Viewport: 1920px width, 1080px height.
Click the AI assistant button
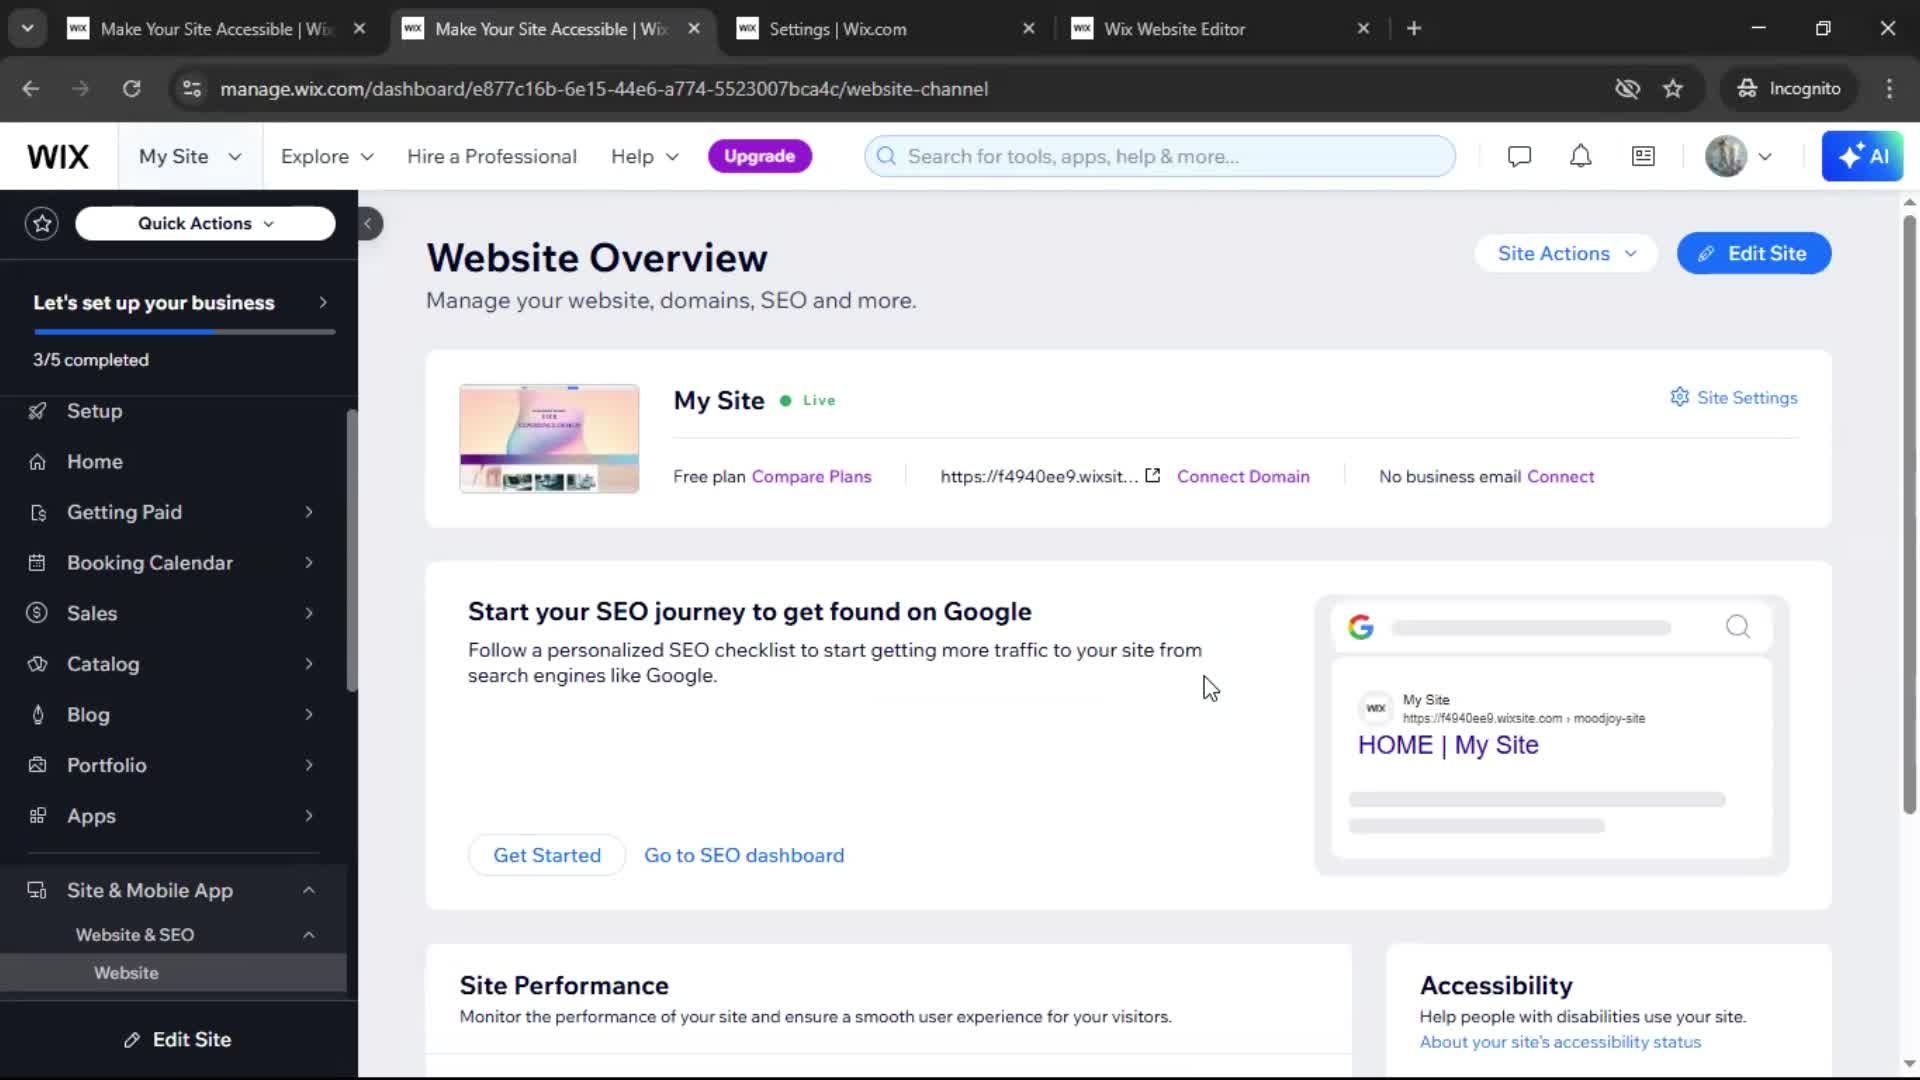[1862, 156]
